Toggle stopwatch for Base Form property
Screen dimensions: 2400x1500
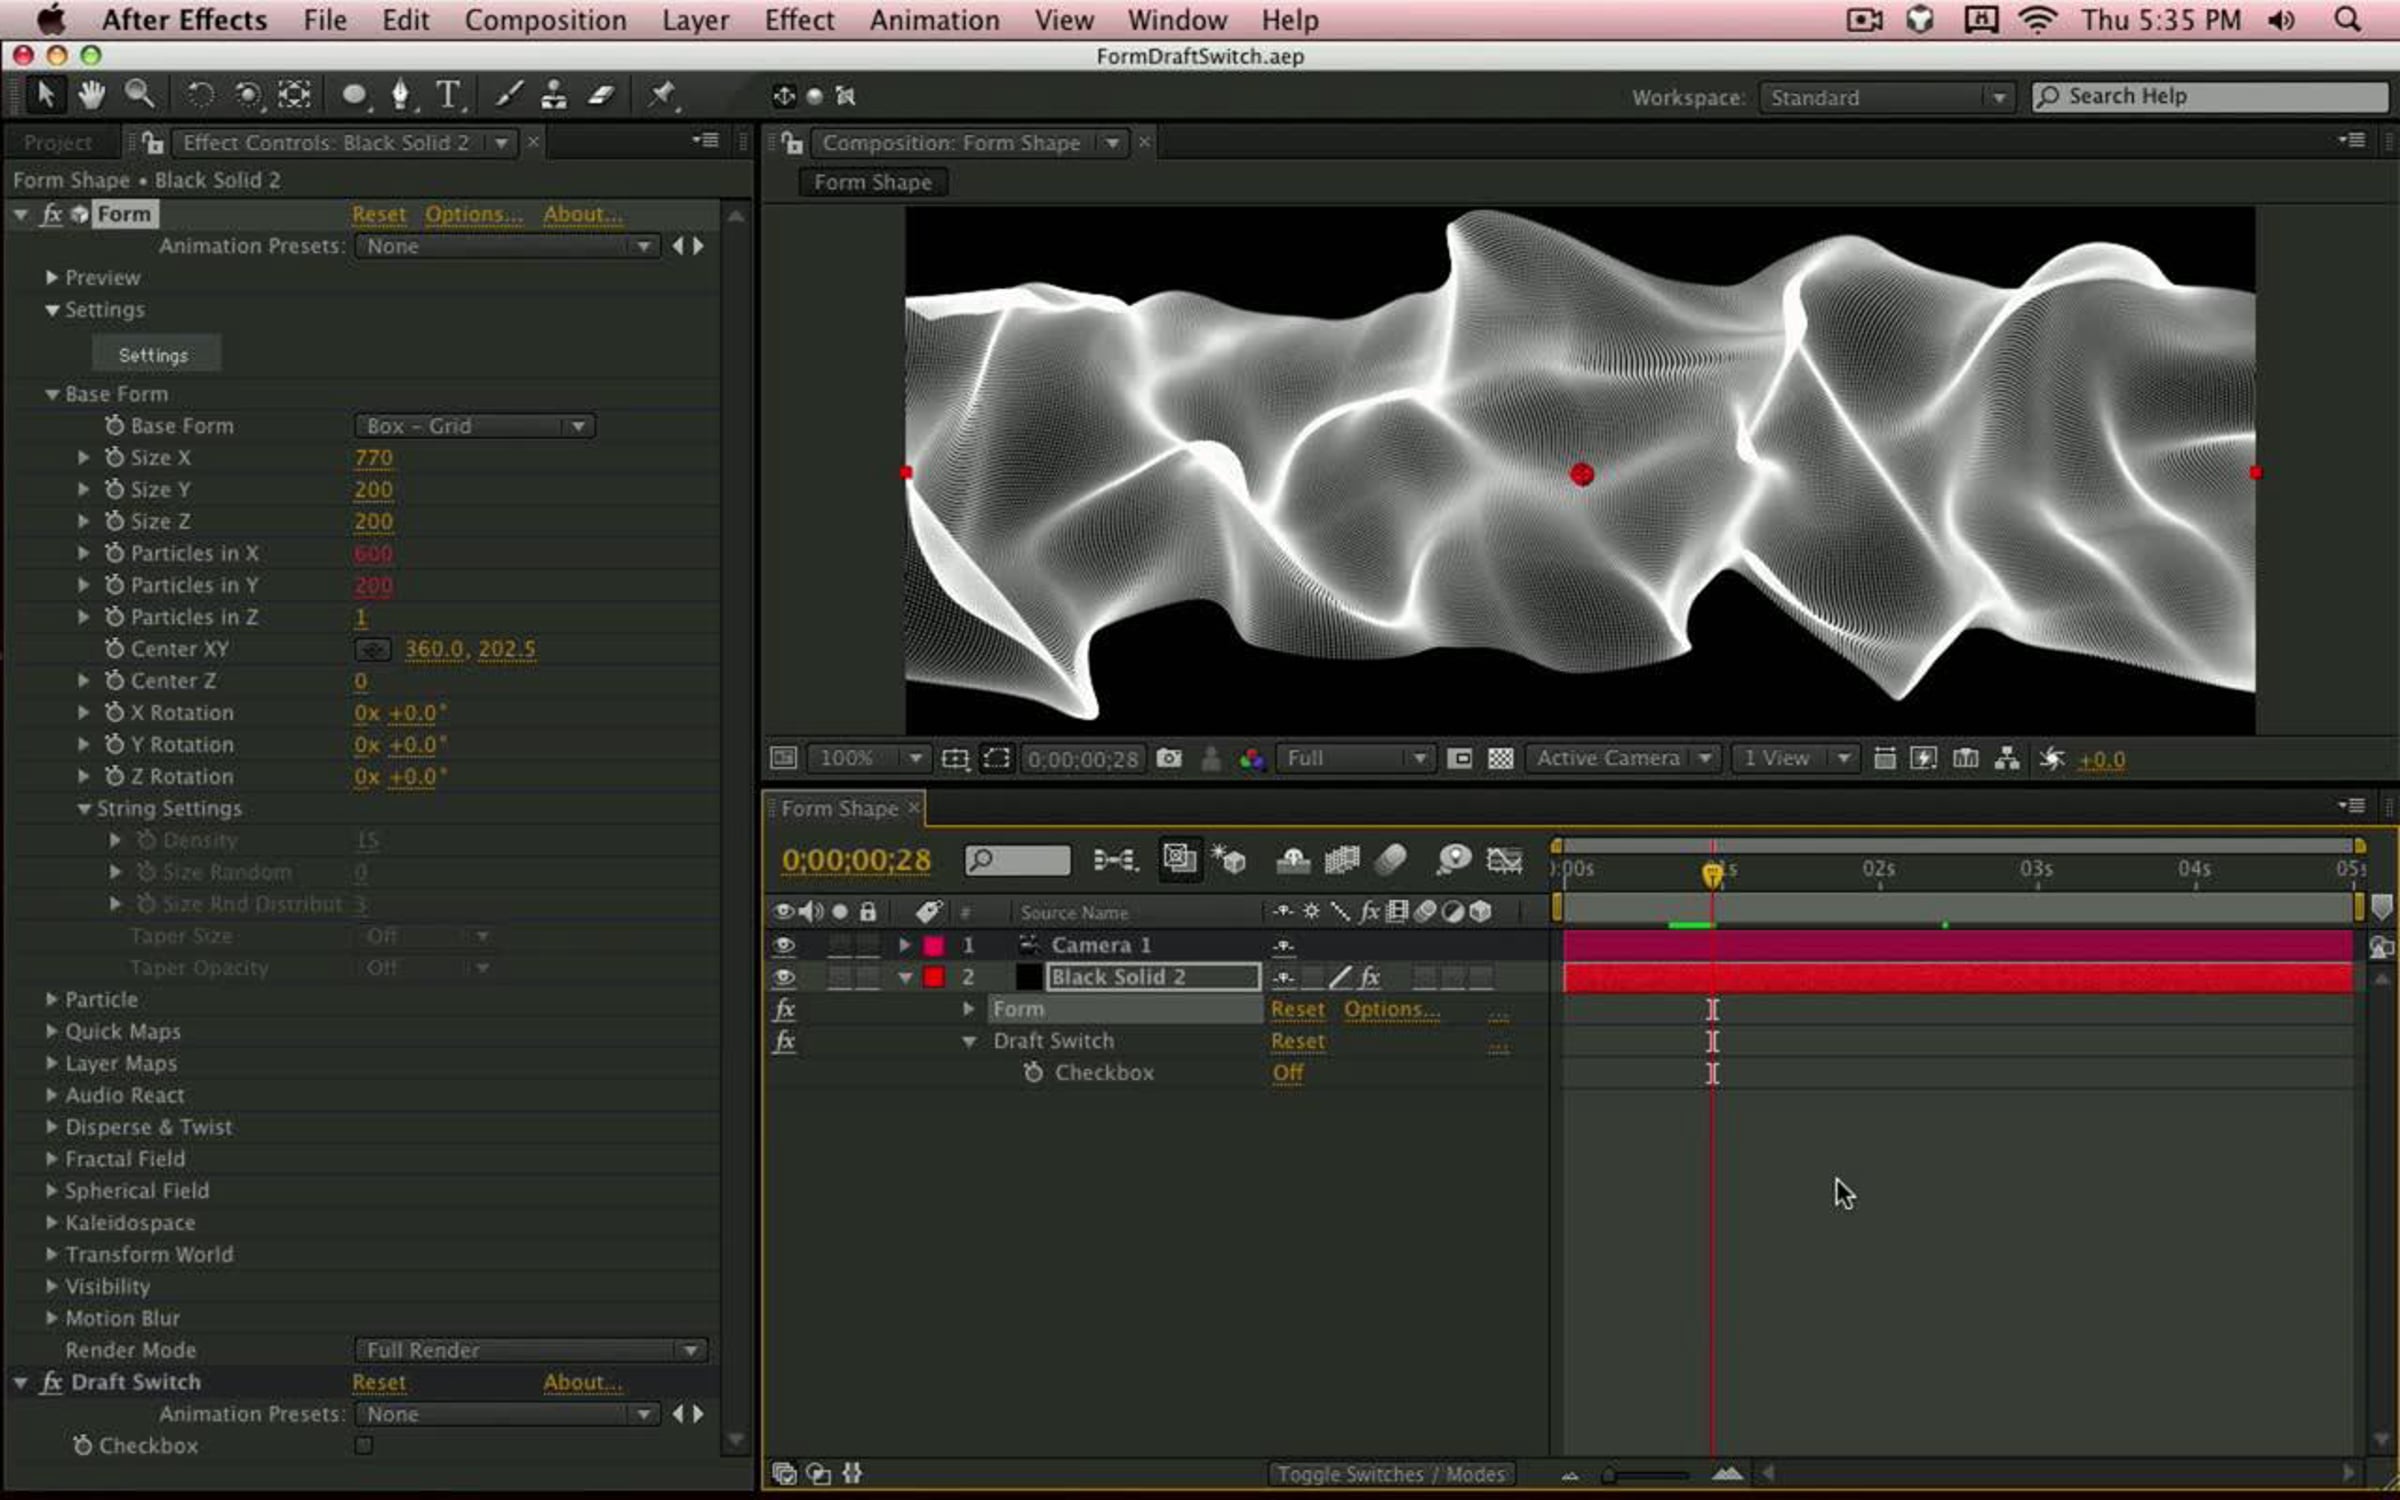click(x=114, y=426)
